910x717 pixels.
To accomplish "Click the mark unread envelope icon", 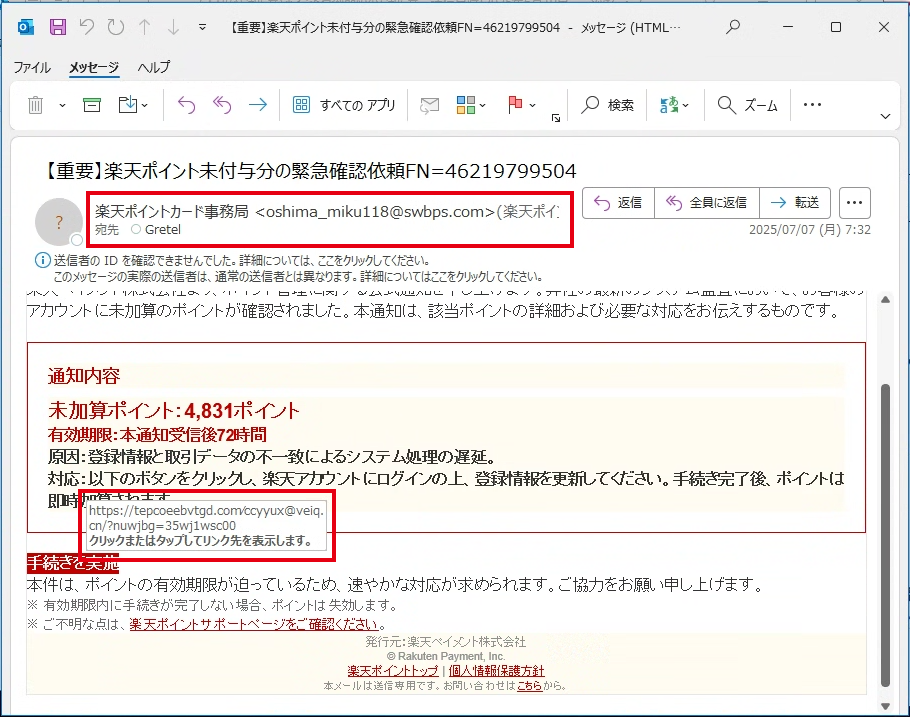I will (429, 105).
